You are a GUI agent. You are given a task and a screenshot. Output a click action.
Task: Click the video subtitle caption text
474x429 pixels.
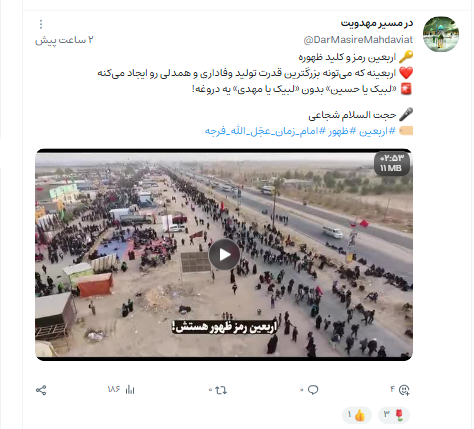click(x=224, y=327)
